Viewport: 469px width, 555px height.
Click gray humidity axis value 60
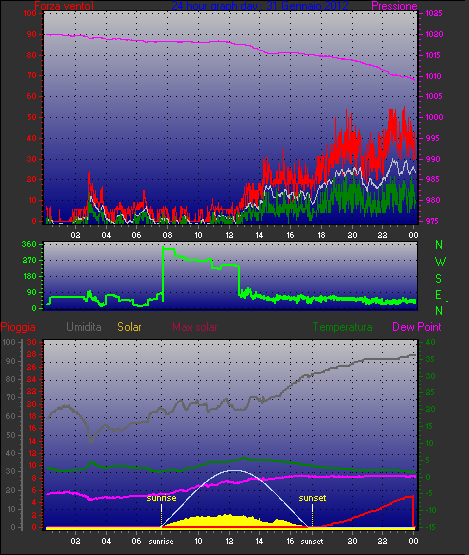pos(11,417)
